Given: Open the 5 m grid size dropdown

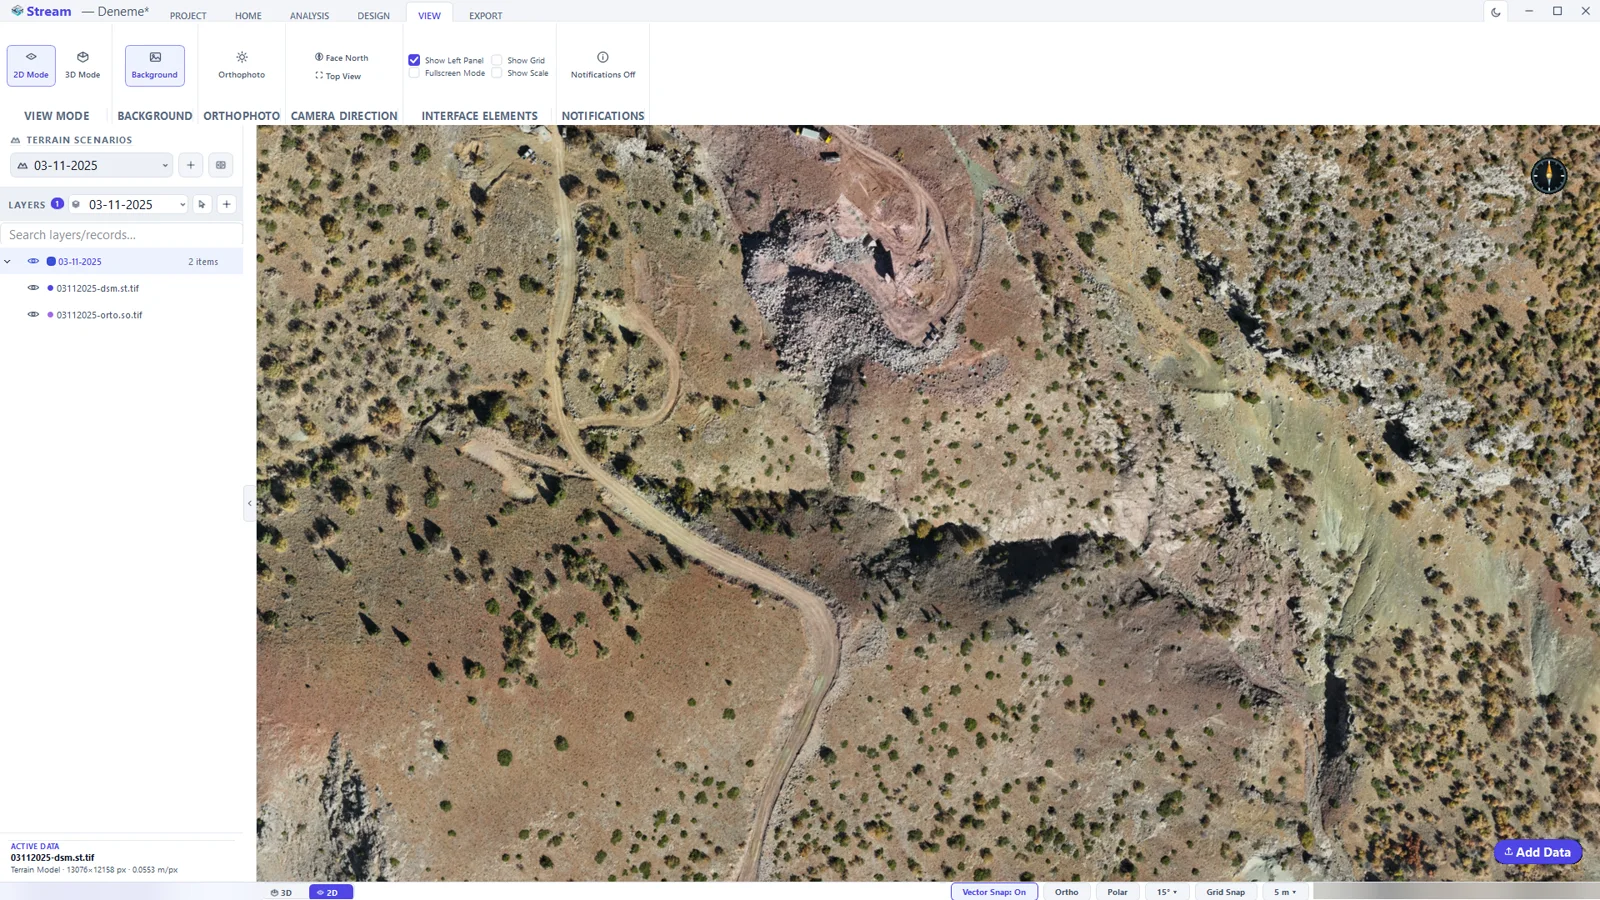Looking at the screenshot, I should point(1285,892).
